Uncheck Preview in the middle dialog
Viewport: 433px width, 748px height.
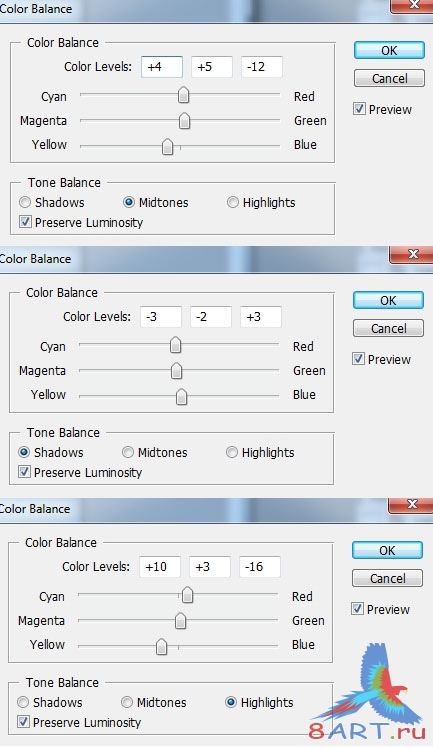coord(358,359)
